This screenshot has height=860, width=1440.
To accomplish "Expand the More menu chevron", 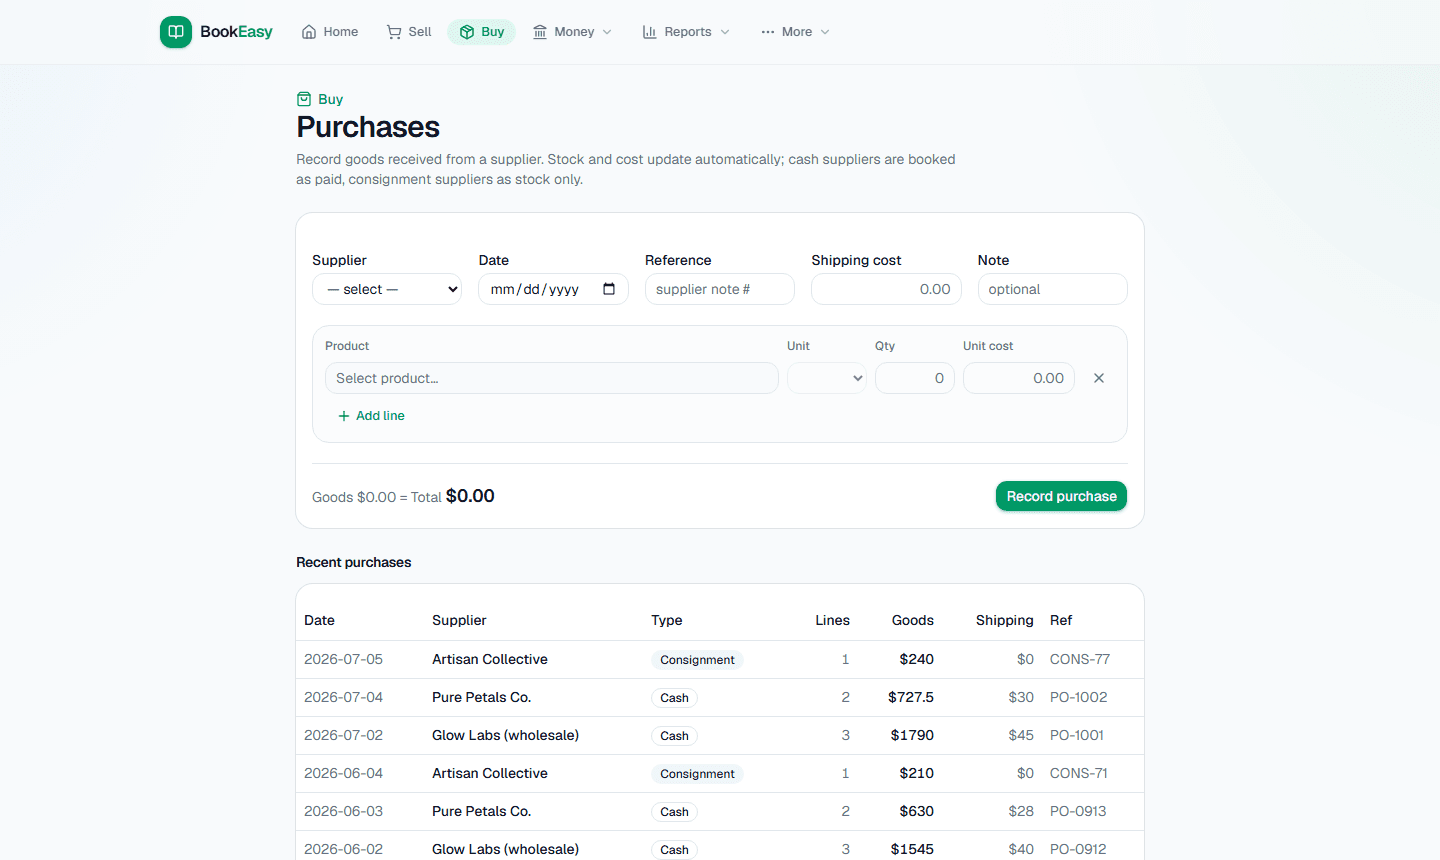I will point(825,32).
